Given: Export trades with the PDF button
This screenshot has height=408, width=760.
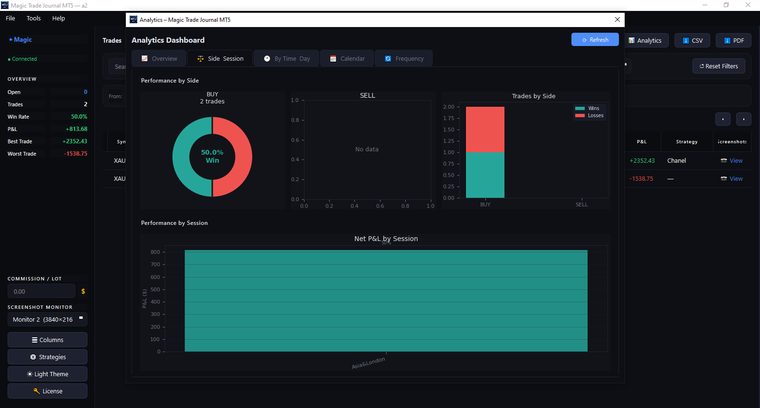Looking at the screenshot, I should [x=734, y=41].
